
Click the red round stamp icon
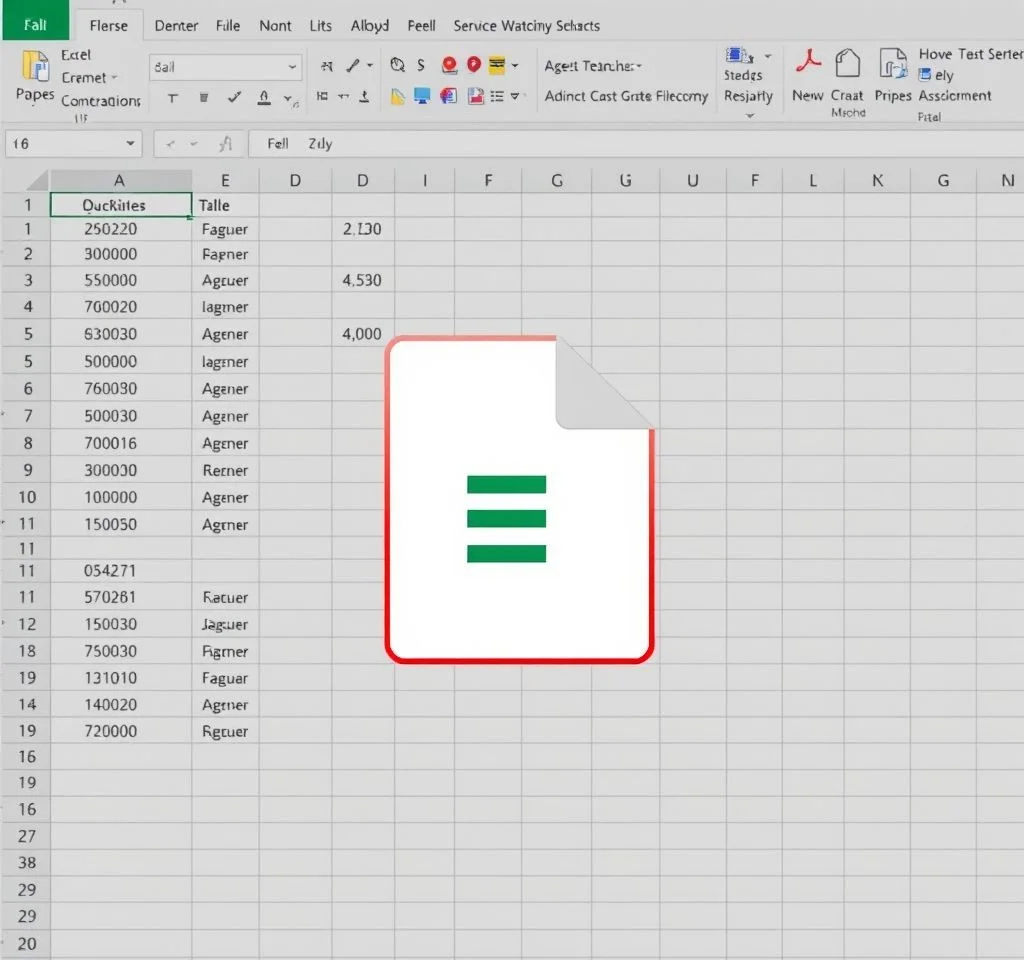point(449,65)
